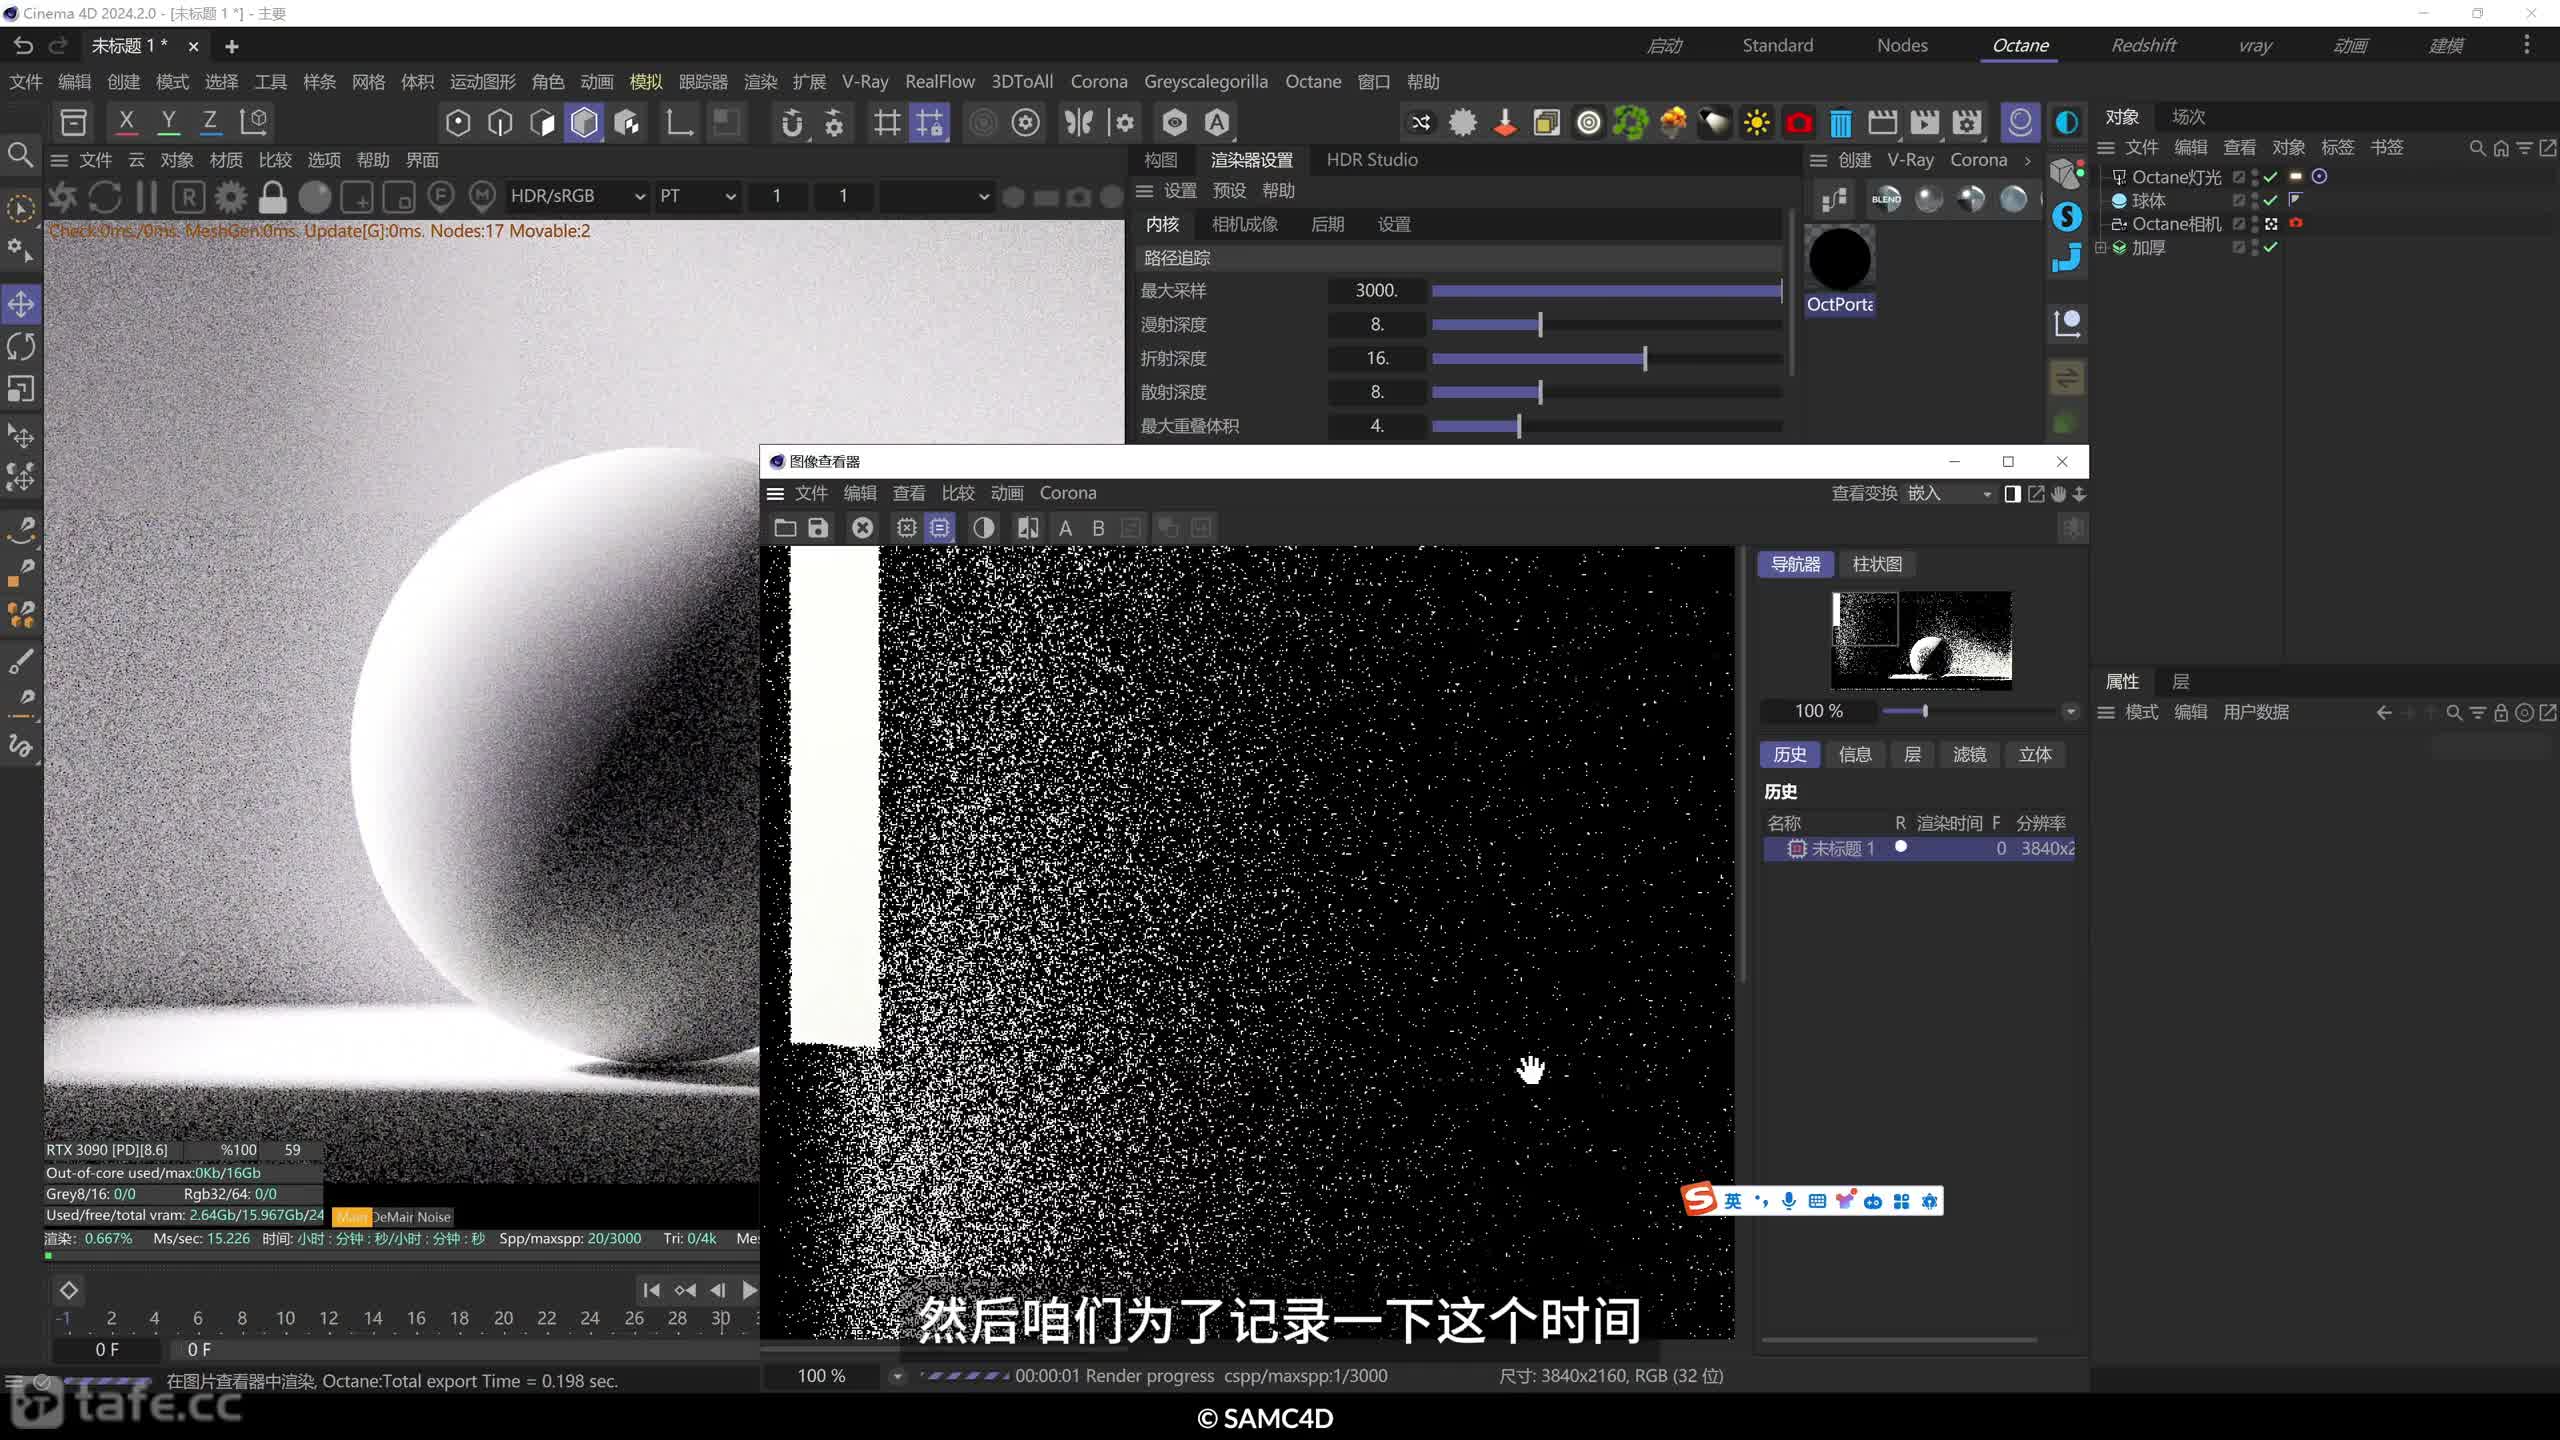
Task: Click the 层 tab beside 属性
Action: (2181, 682)
